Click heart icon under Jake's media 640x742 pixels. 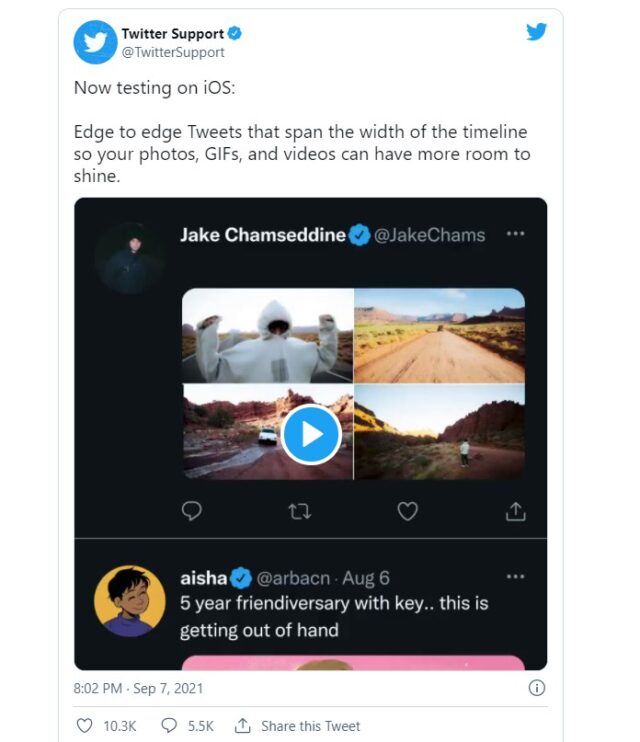point(407,511)
